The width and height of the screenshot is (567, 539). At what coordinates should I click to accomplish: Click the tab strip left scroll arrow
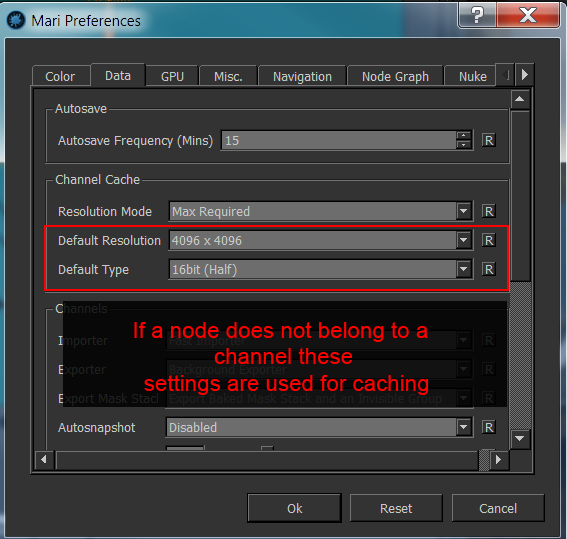point(505,75)
